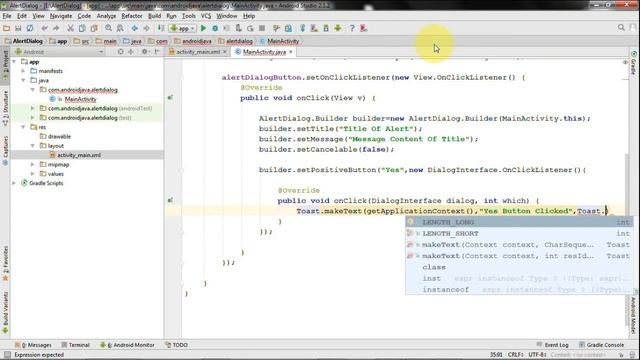Expand the mipmap folder
Screen dimensions: 640x360
coord(33,164)
